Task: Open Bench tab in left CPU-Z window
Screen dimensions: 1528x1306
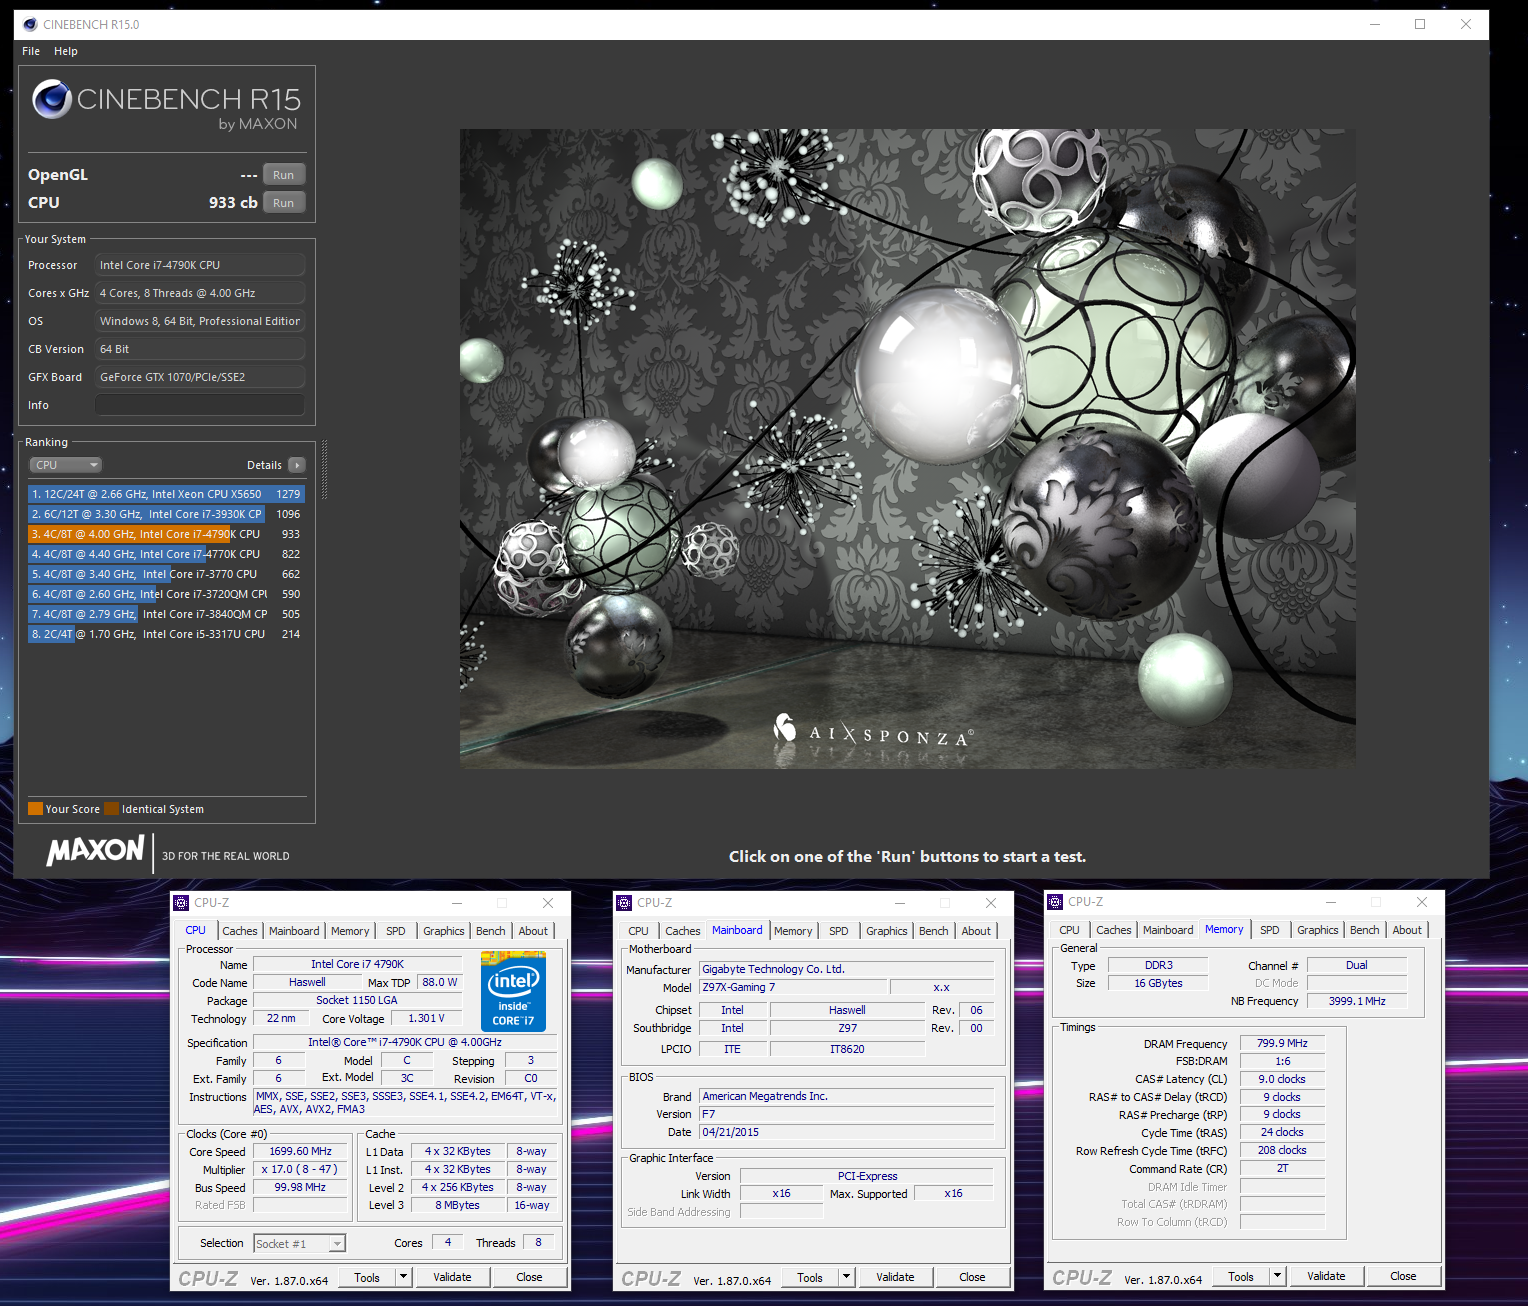Action: 491,931
